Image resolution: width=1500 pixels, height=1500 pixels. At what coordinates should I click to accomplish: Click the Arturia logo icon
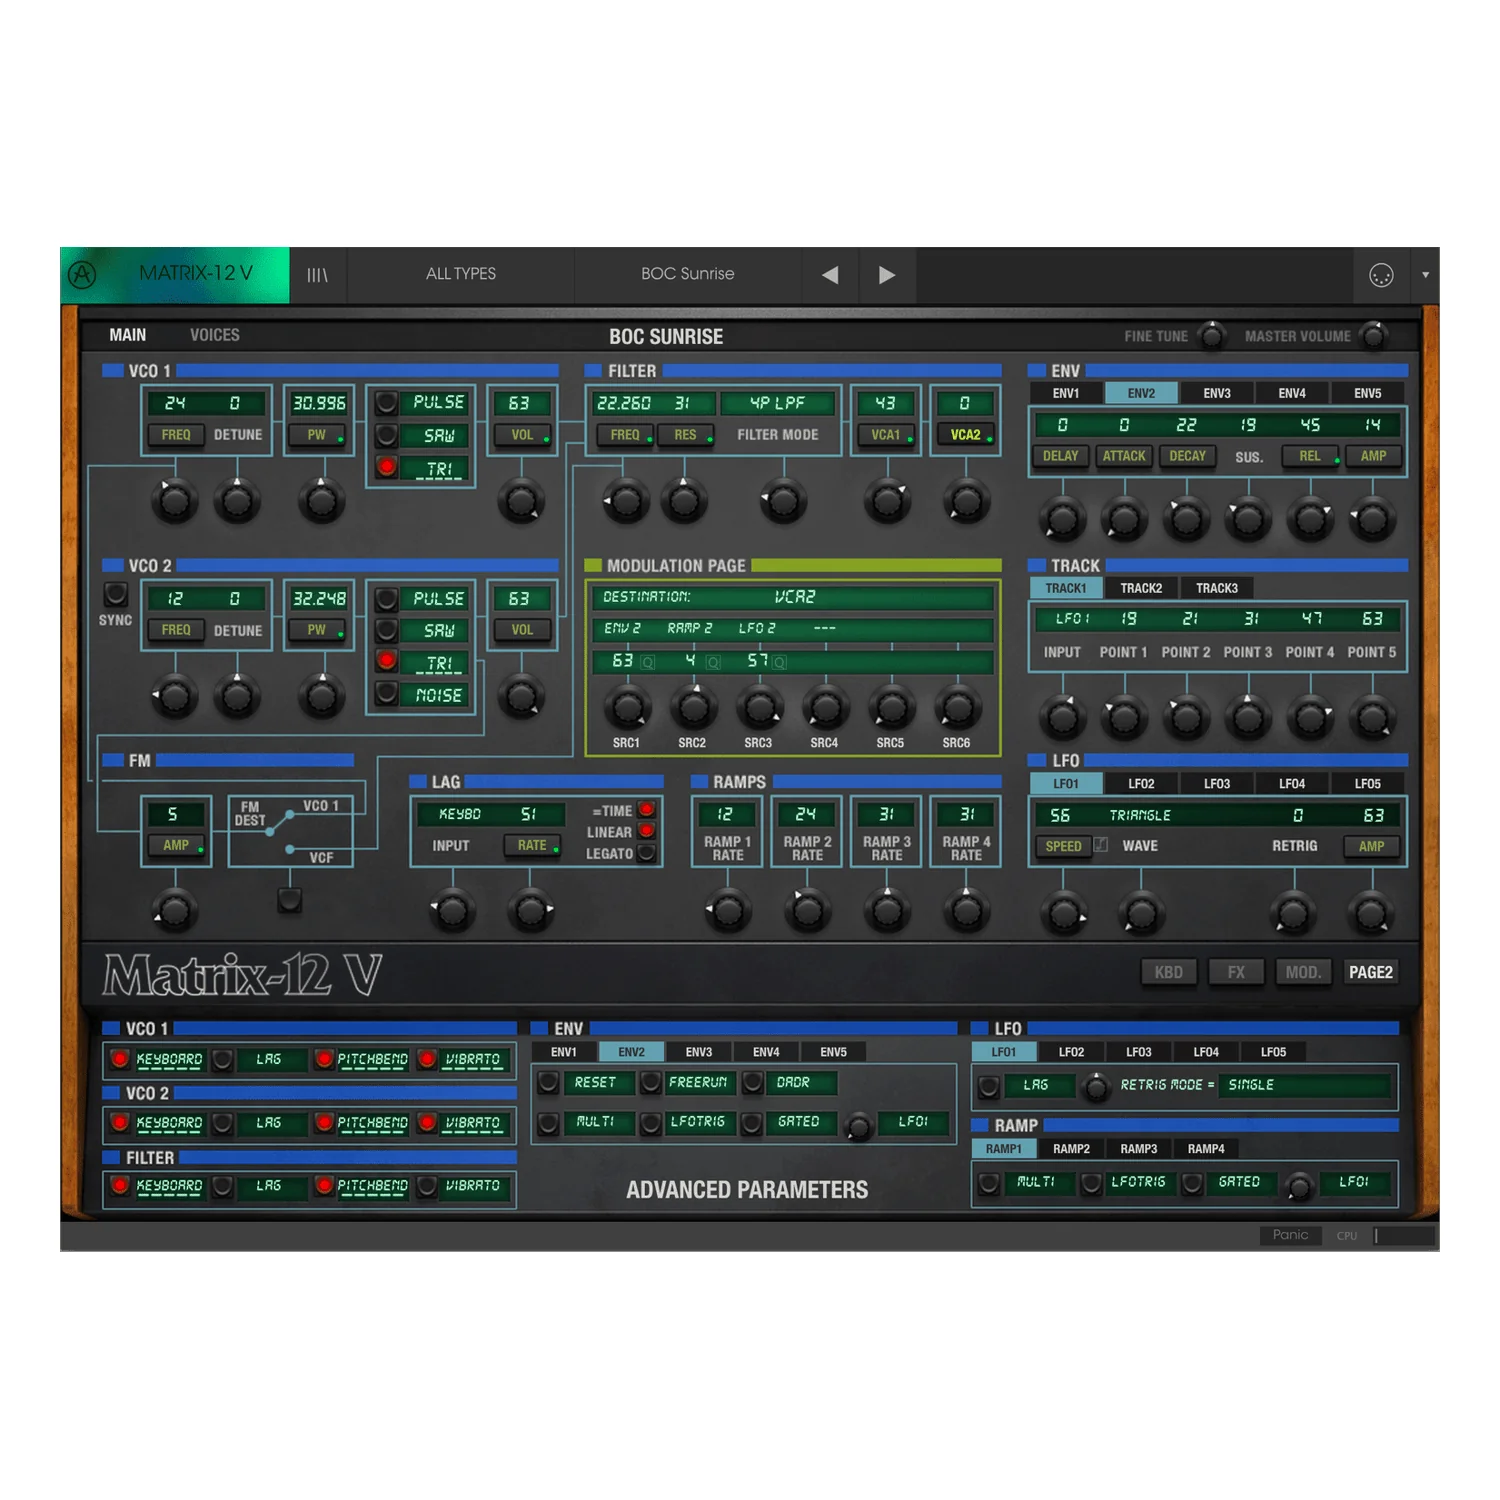pos(83,275)
